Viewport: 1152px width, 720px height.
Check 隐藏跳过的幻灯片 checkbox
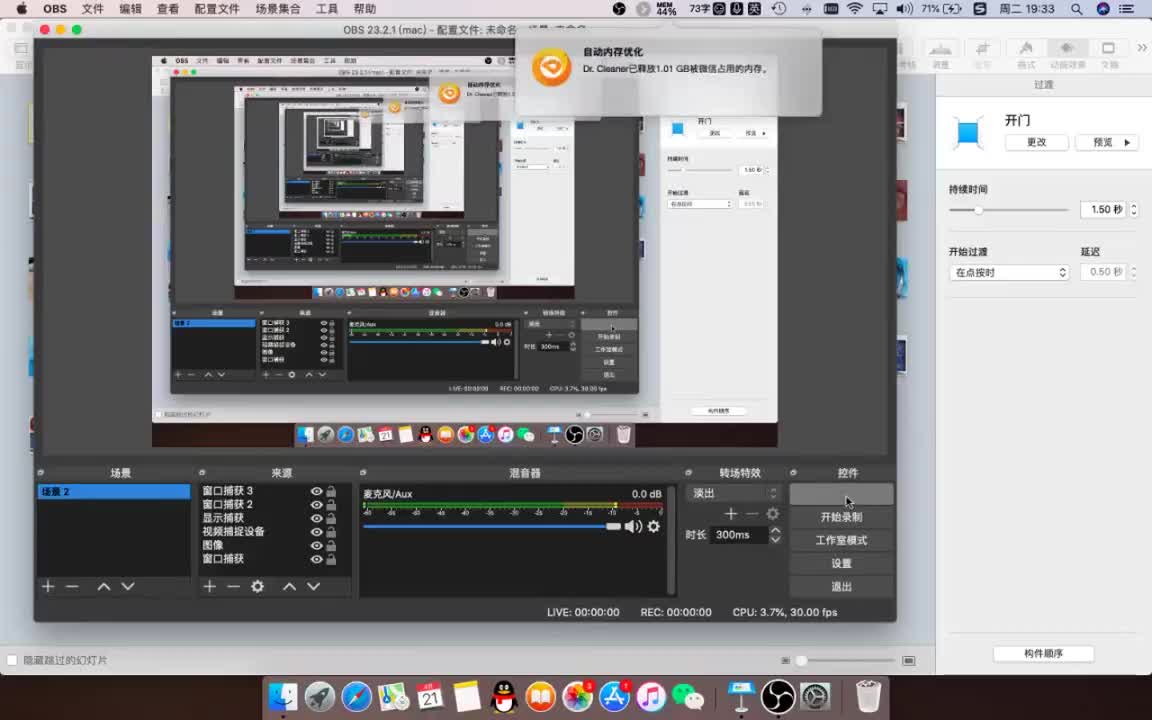13,660
